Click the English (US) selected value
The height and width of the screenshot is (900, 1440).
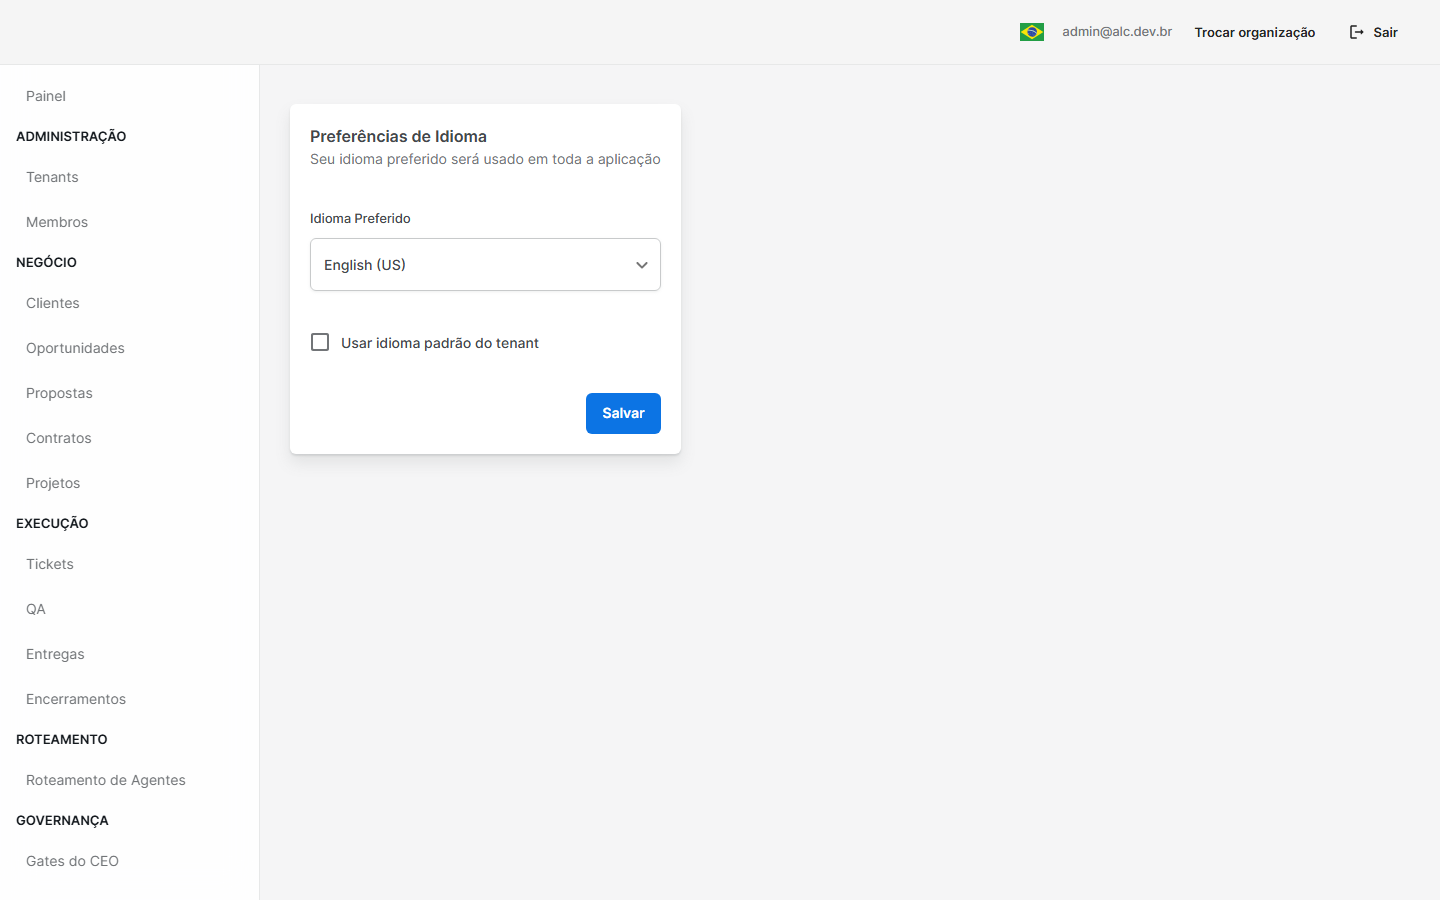[365, 265]
